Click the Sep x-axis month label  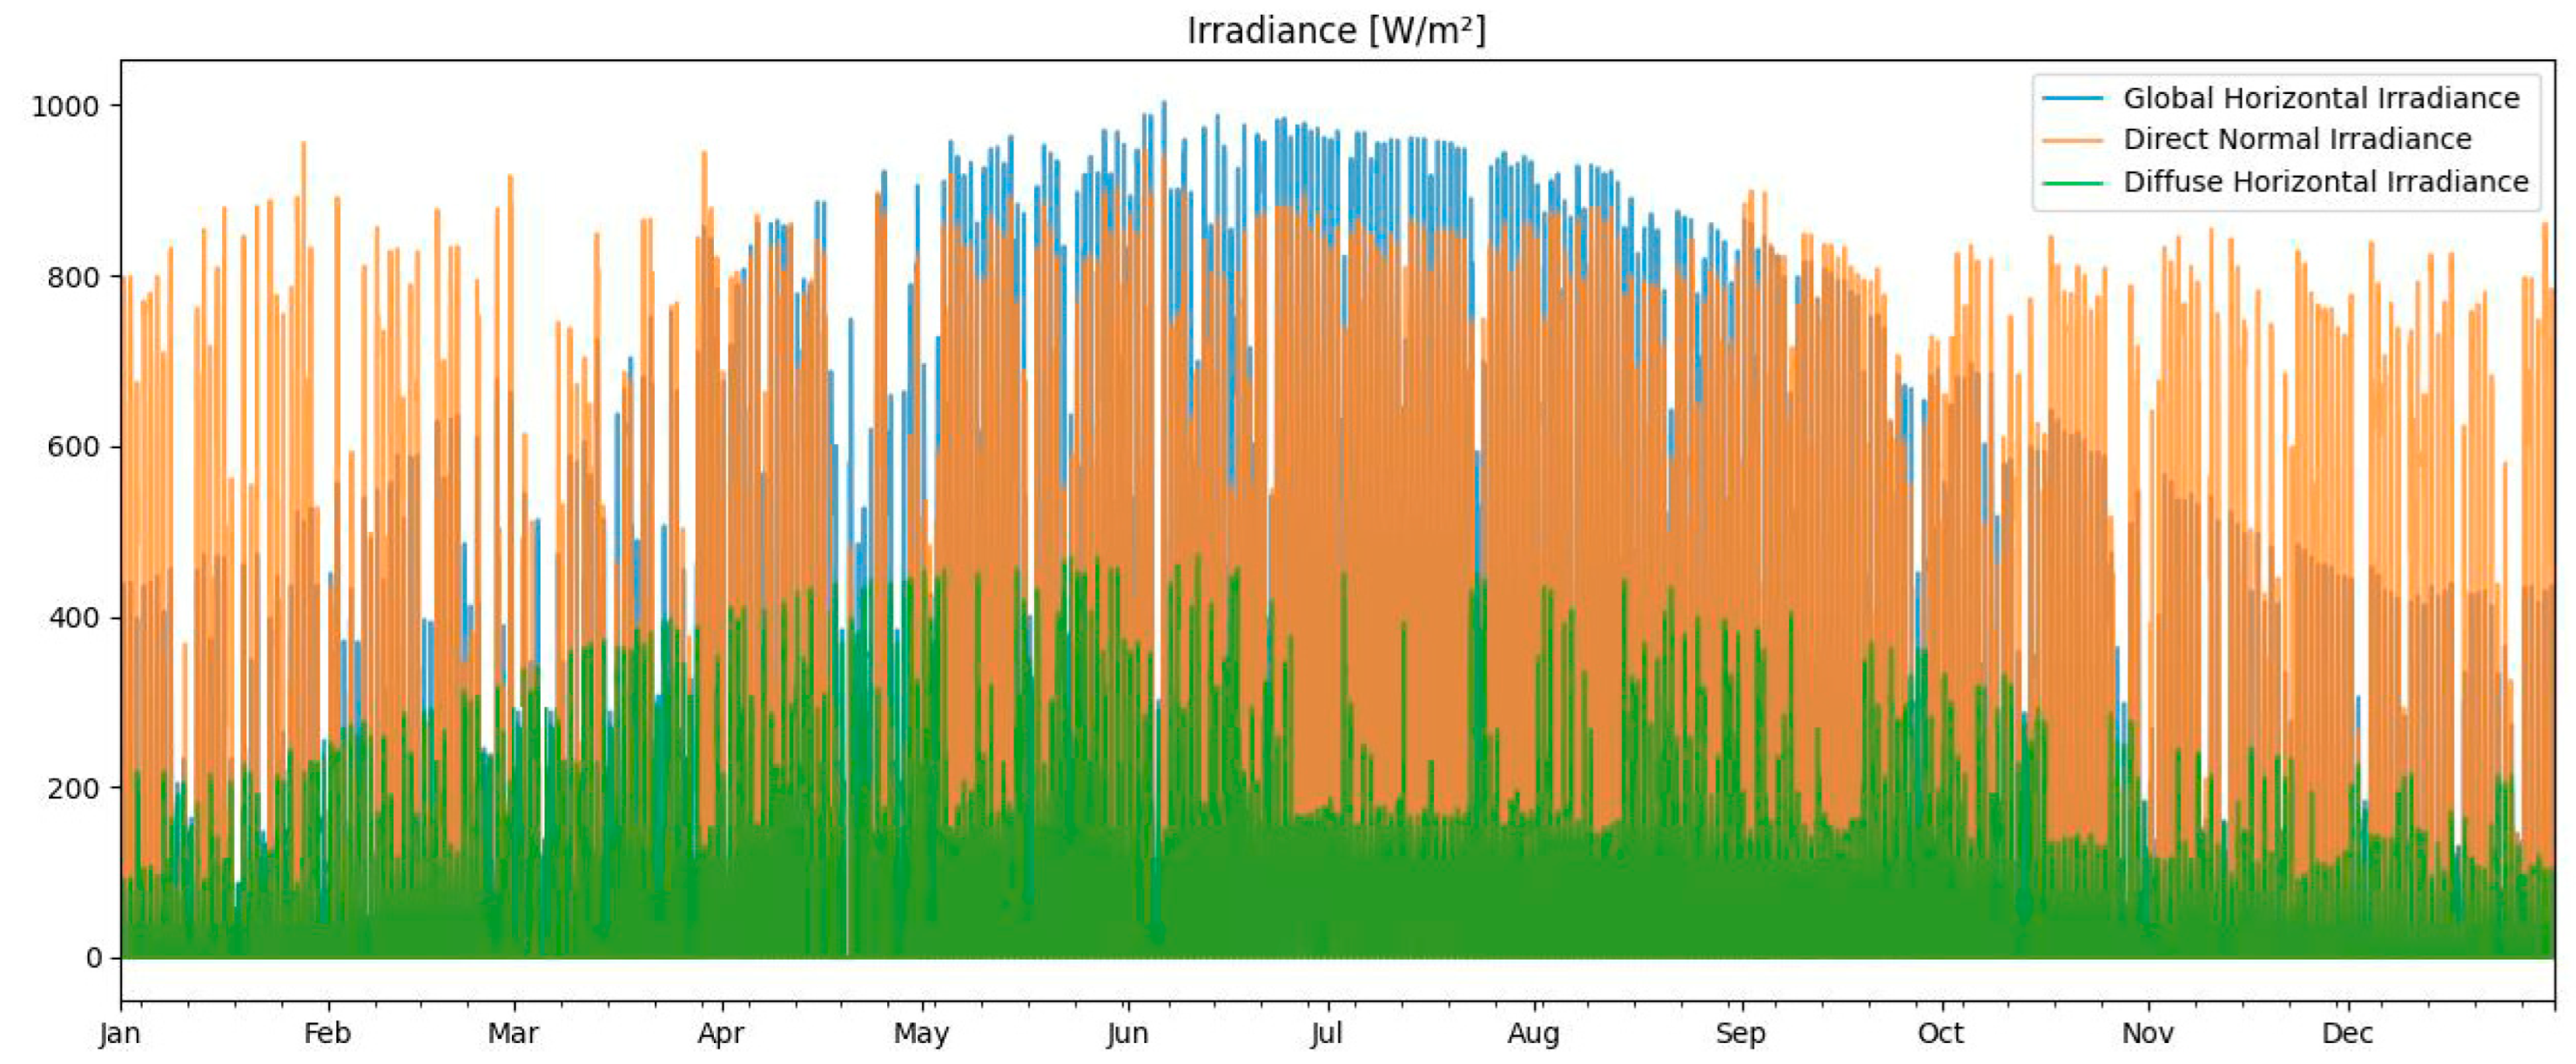1740,1034
